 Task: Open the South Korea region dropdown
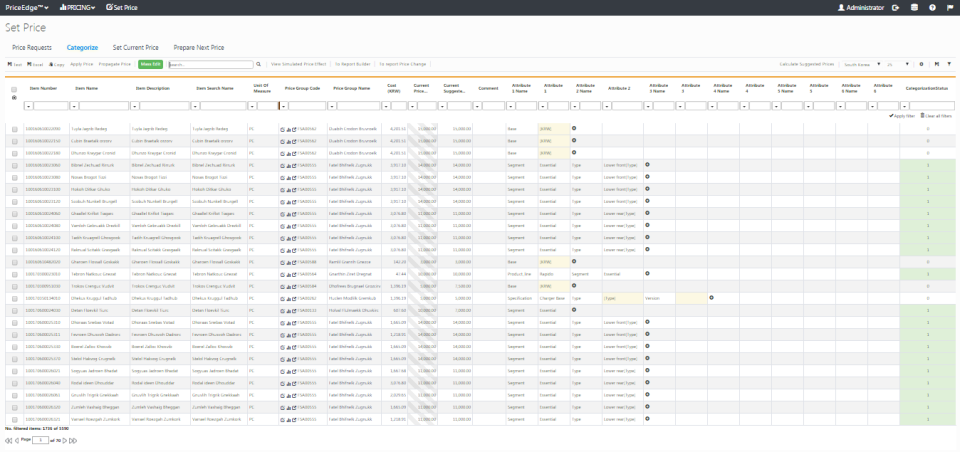862,64
